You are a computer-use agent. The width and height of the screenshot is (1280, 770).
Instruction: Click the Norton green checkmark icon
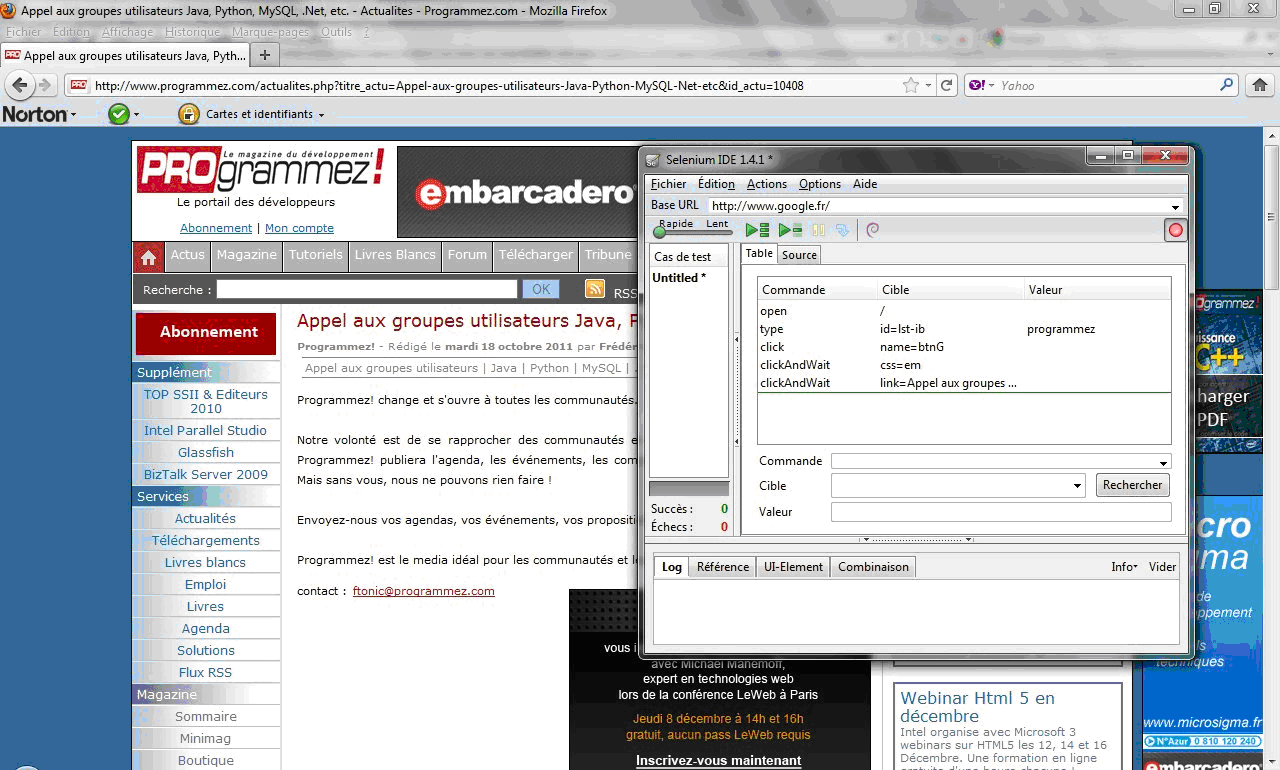119,114
